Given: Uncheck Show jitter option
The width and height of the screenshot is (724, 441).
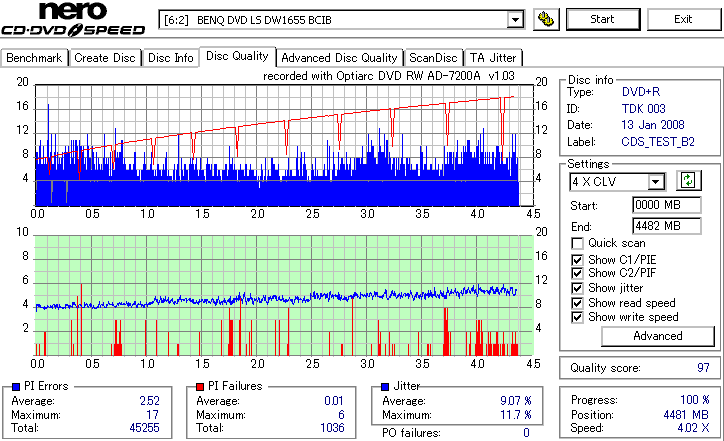Looking at the screenshot, I should 577,288.
